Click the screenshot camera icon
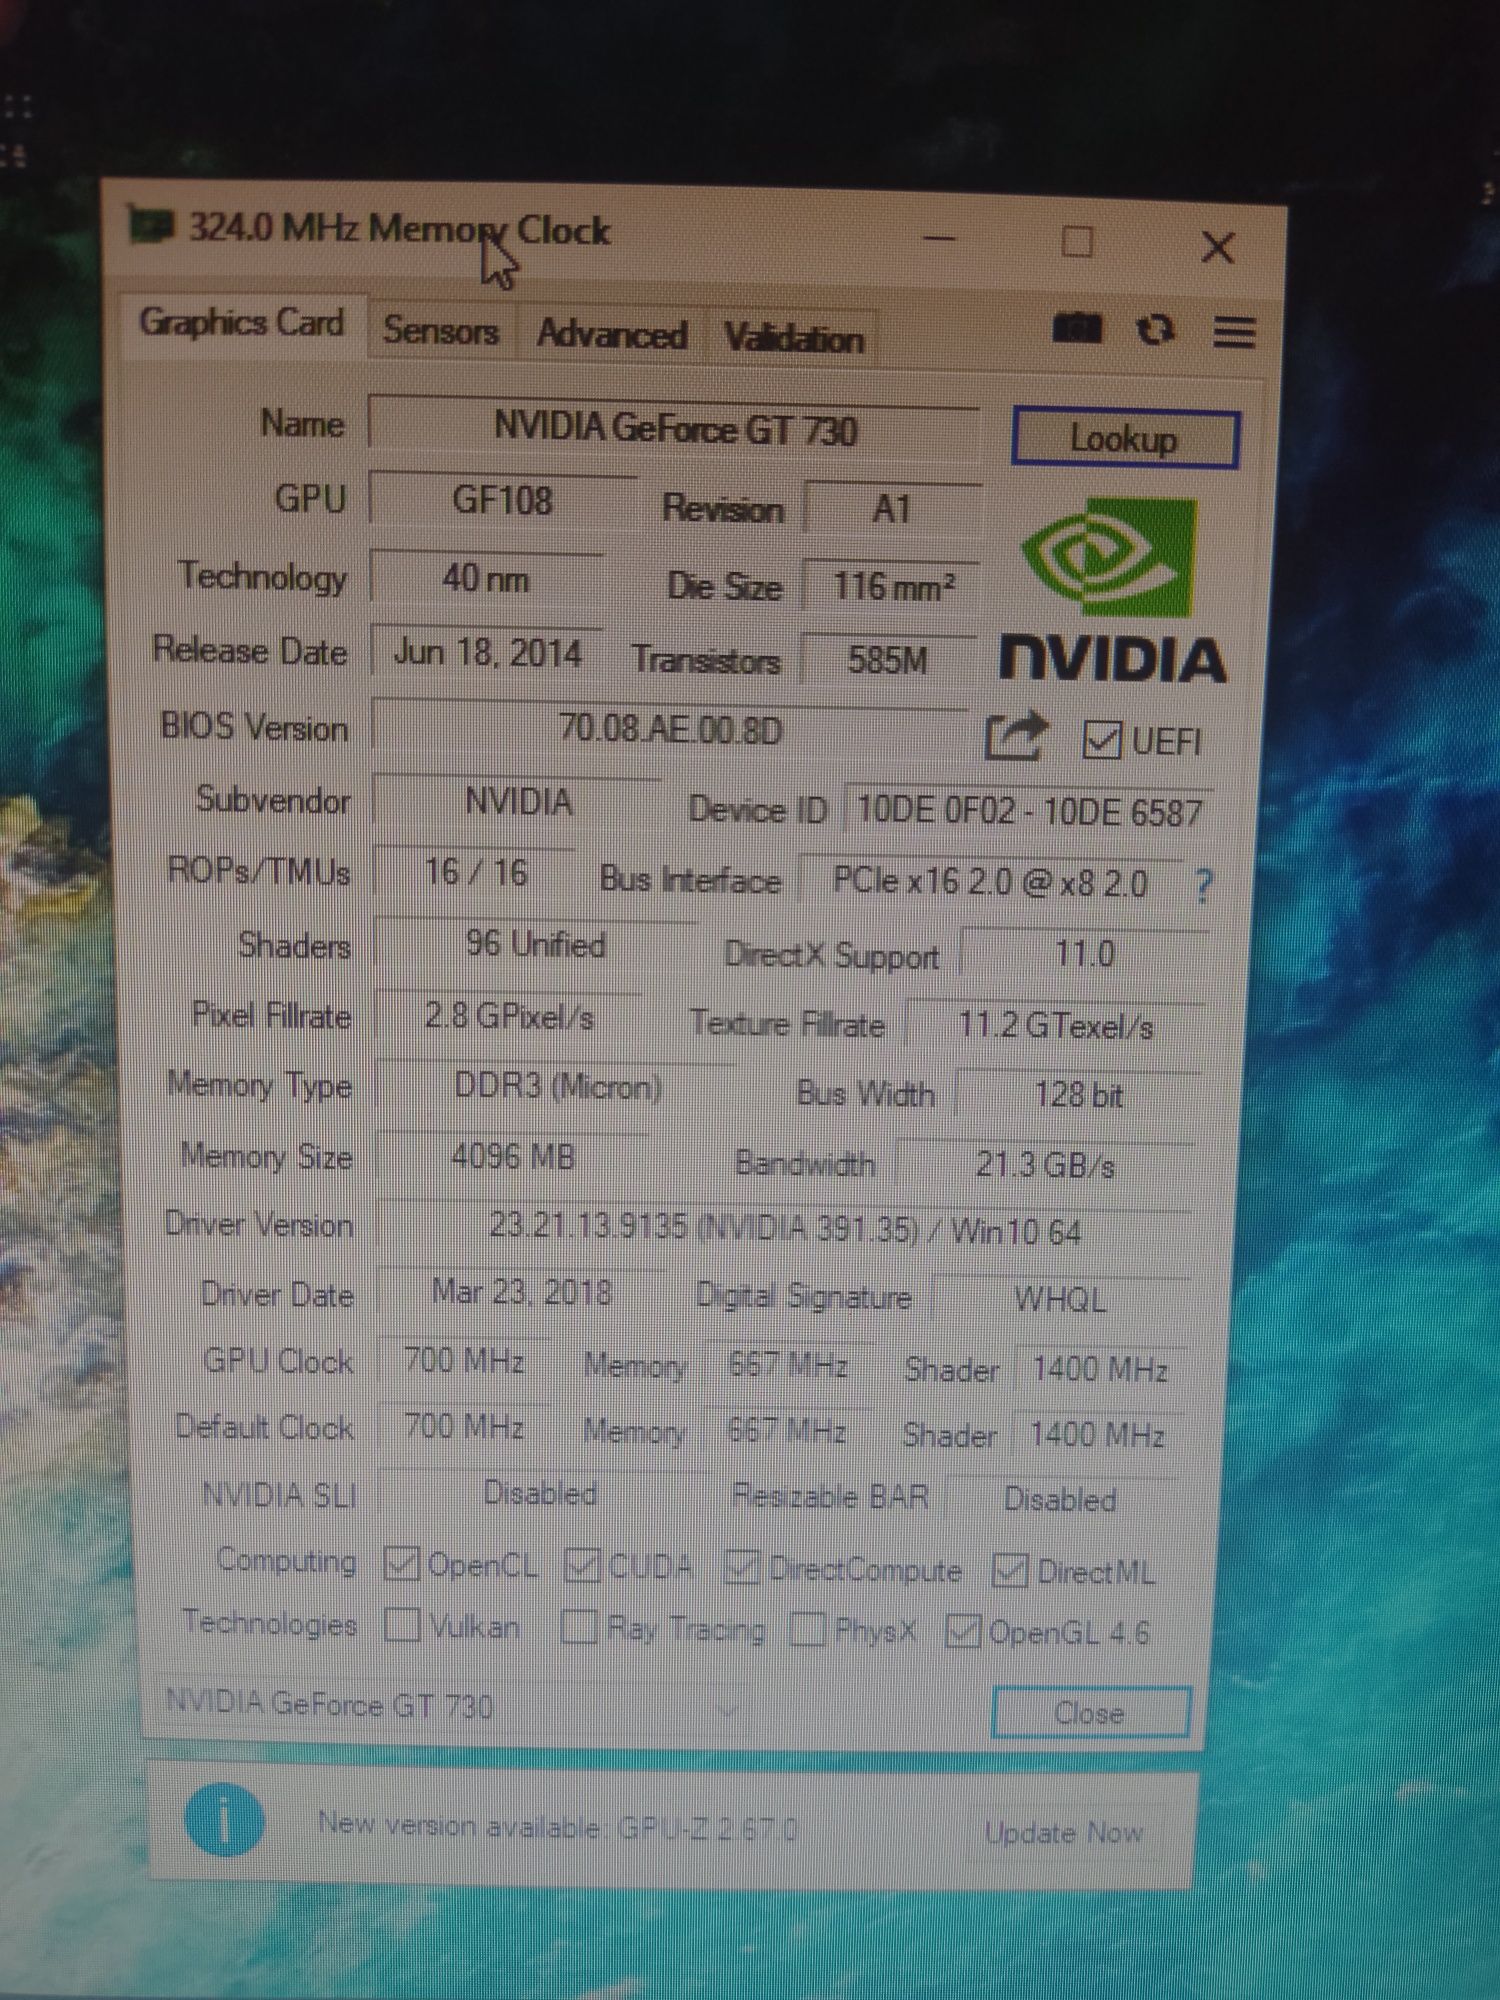The height and width of the screenshot is (2000, 1500). click(1077, 328)
